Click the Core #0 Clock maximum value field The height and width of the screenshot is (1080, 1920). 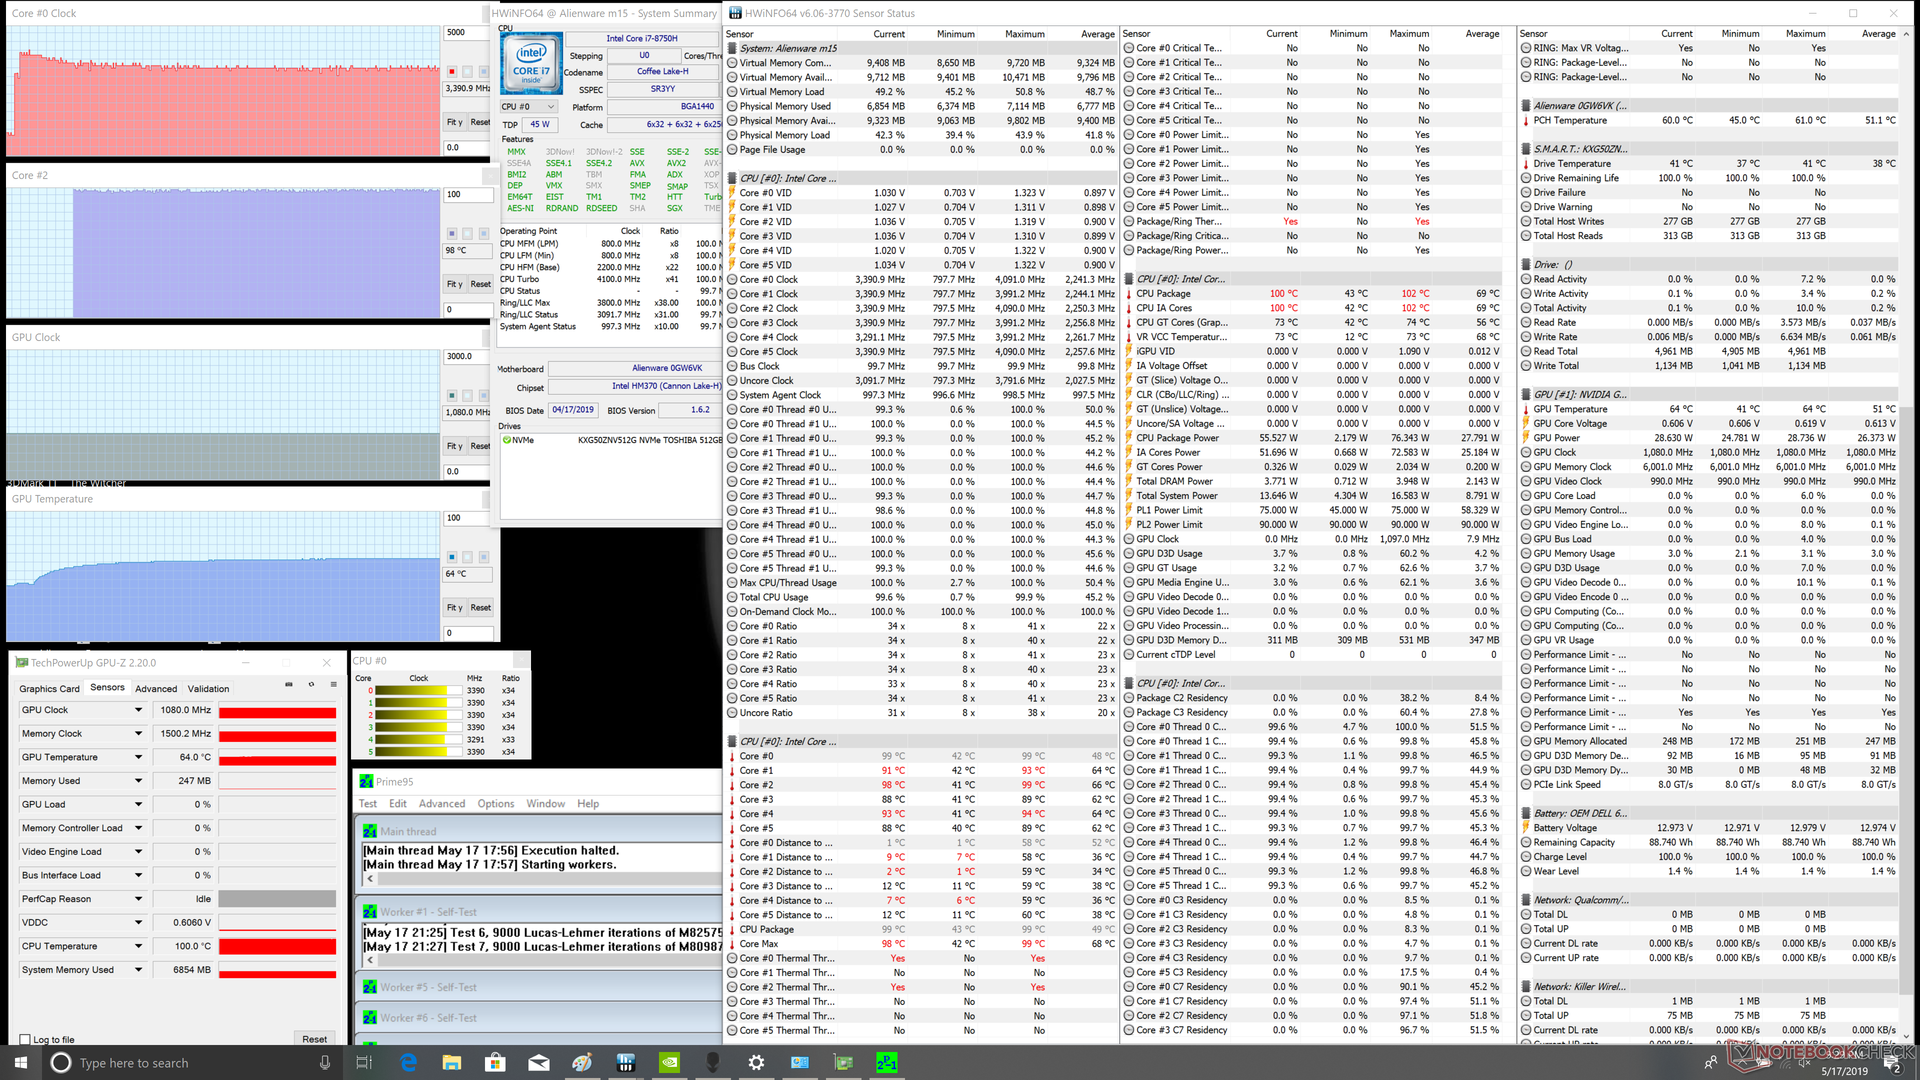[x=468, y=32]
